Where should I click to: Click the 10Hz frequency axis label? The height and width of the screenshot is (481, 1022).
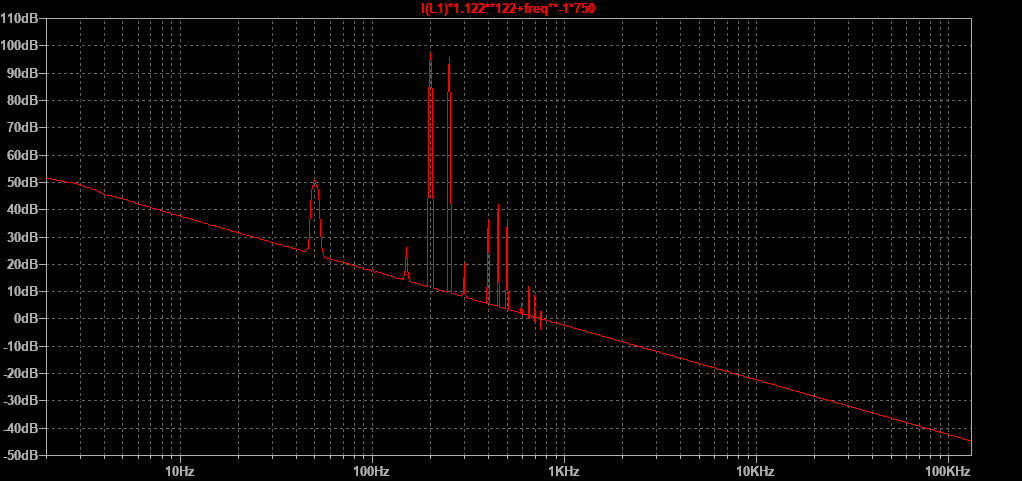pyautogui.click(x=181, y=470)
